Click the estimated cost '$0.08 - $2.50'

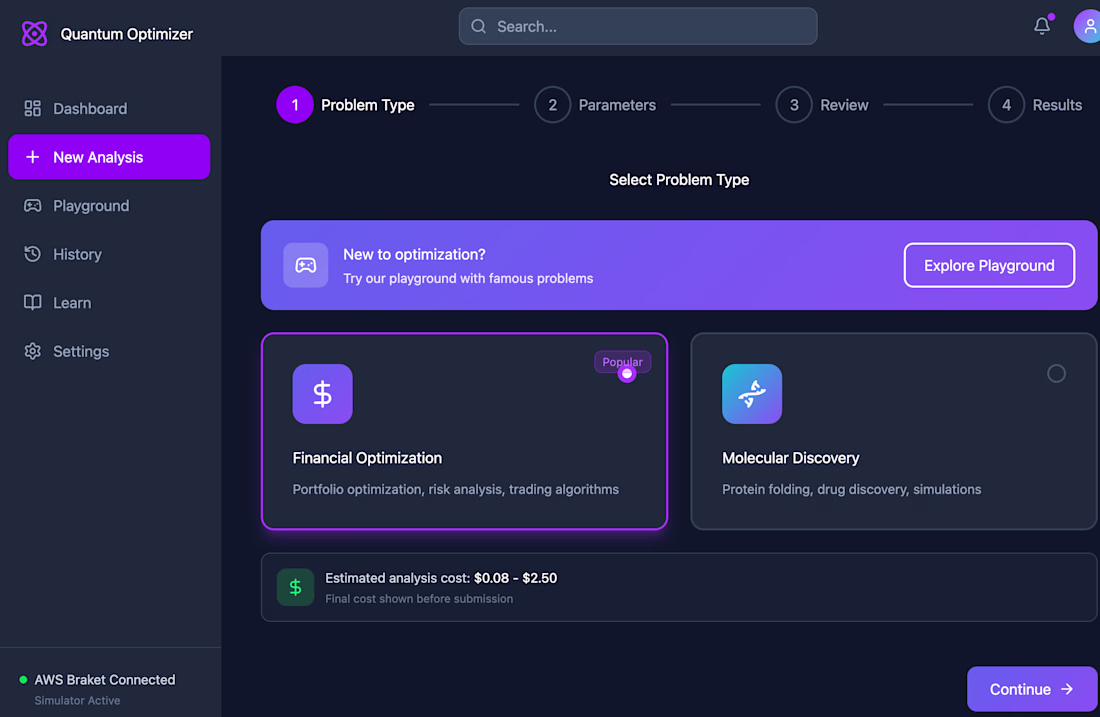pyautogui.click(x=516, y=578)
